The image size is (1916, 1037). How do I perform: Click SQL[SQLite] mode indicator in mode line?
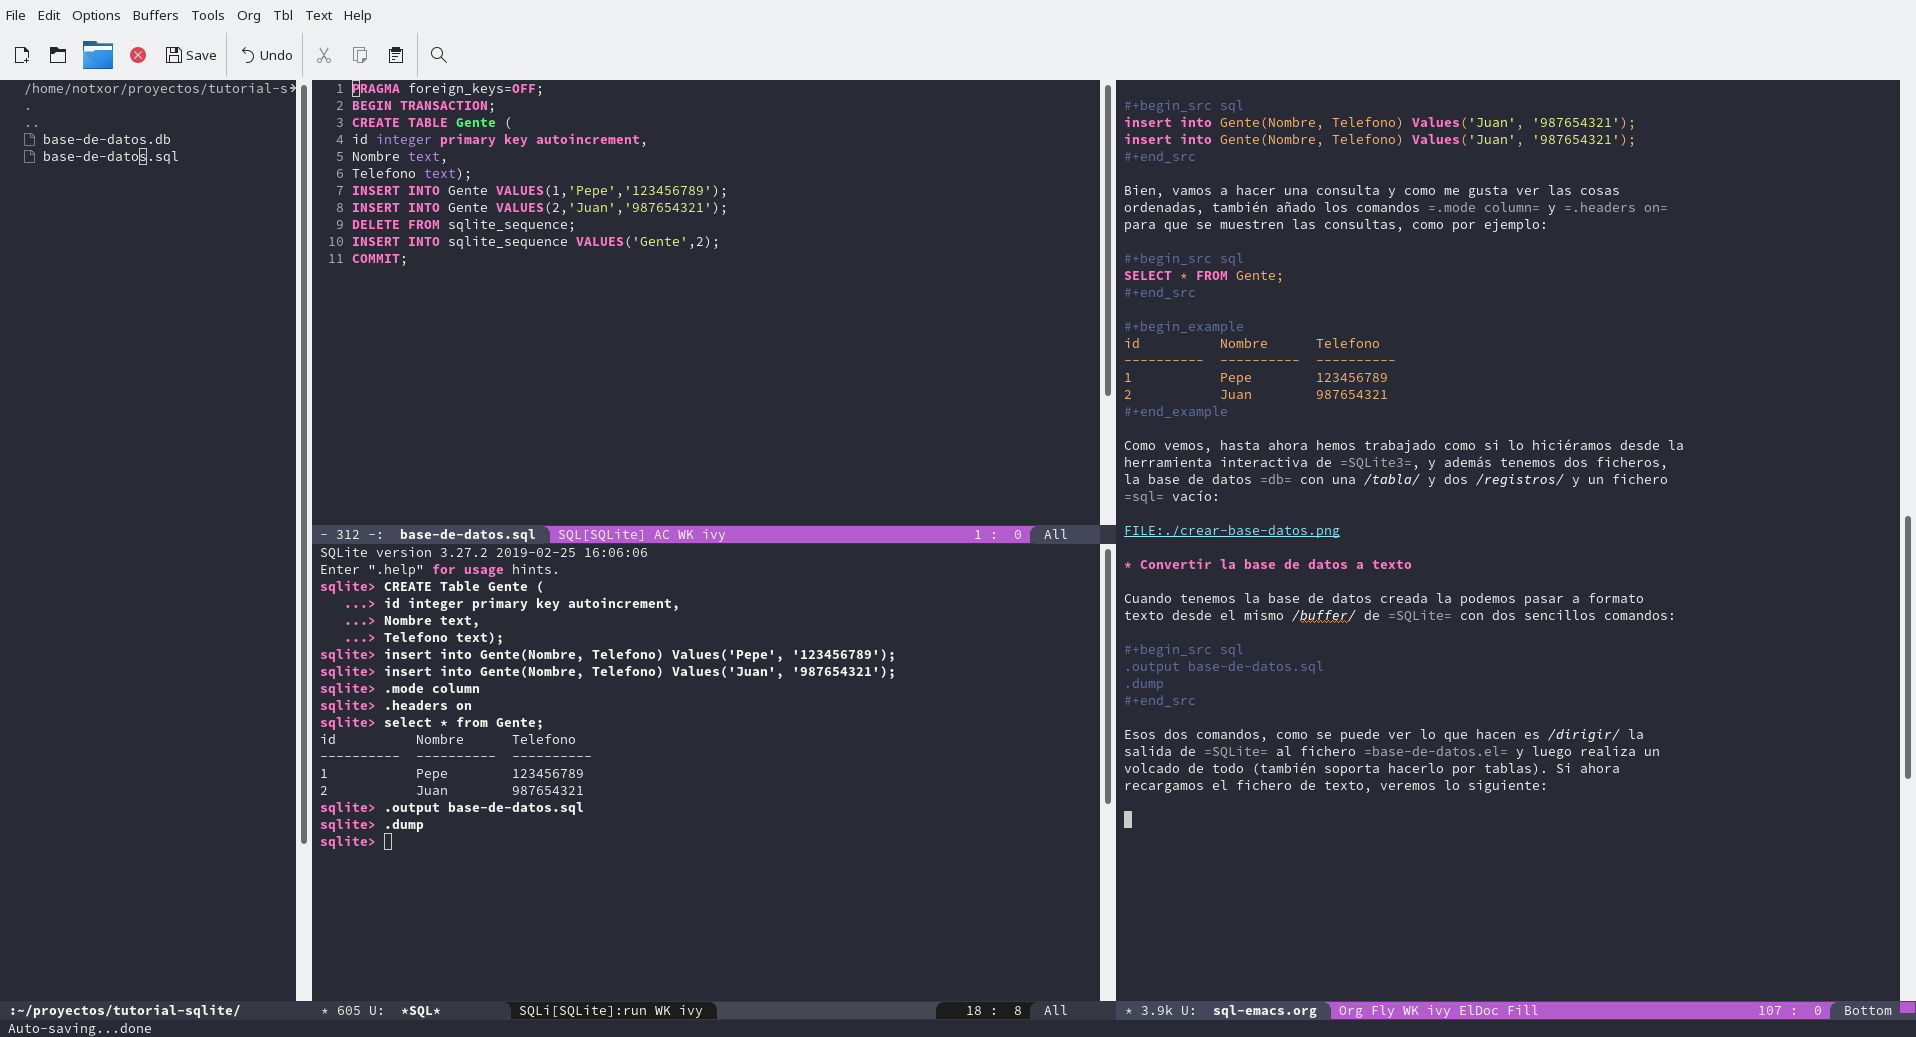601,535
